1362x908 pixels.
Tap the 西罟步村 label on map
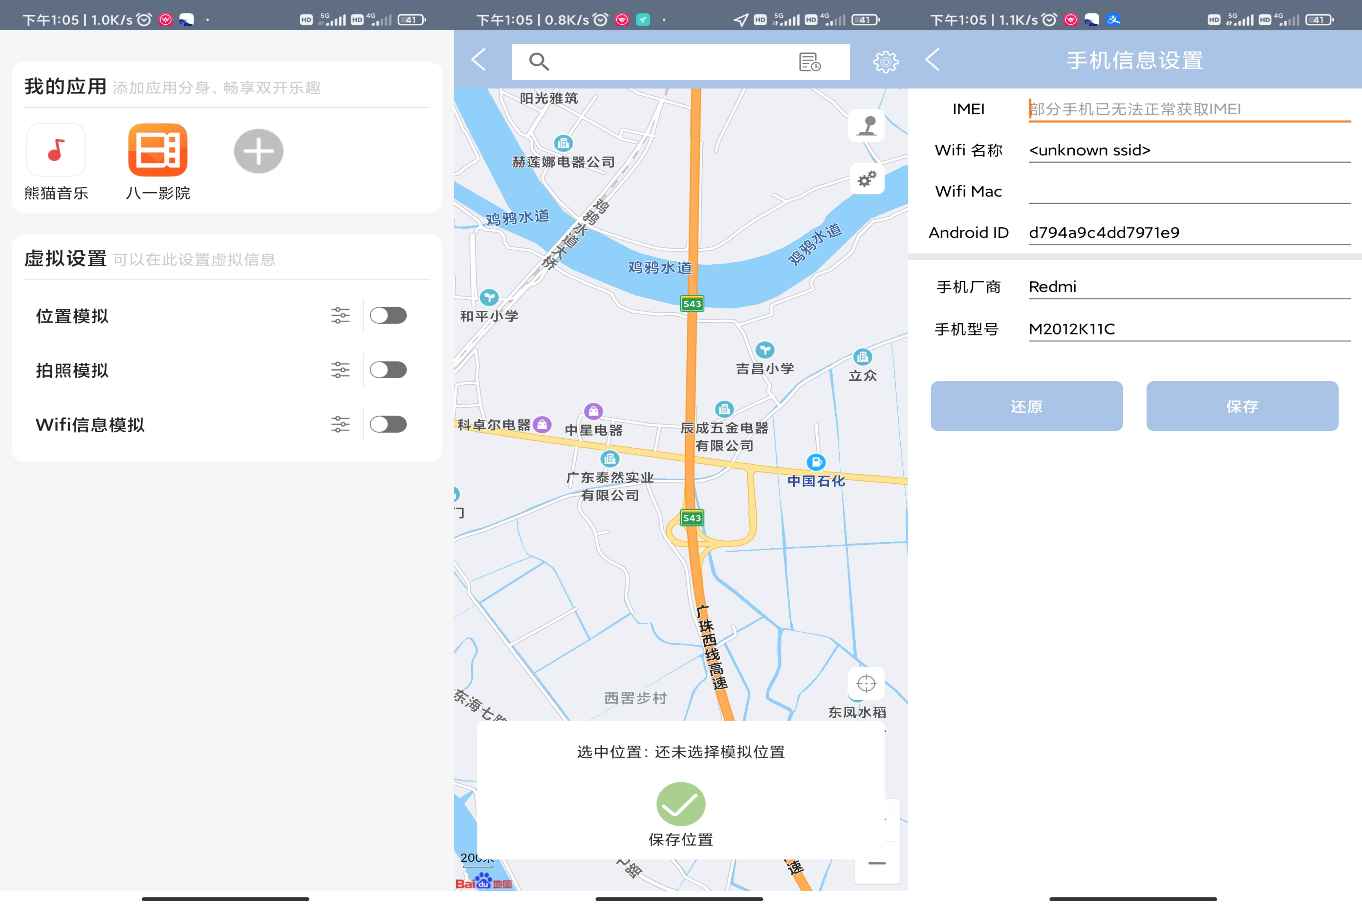[635, 698]
